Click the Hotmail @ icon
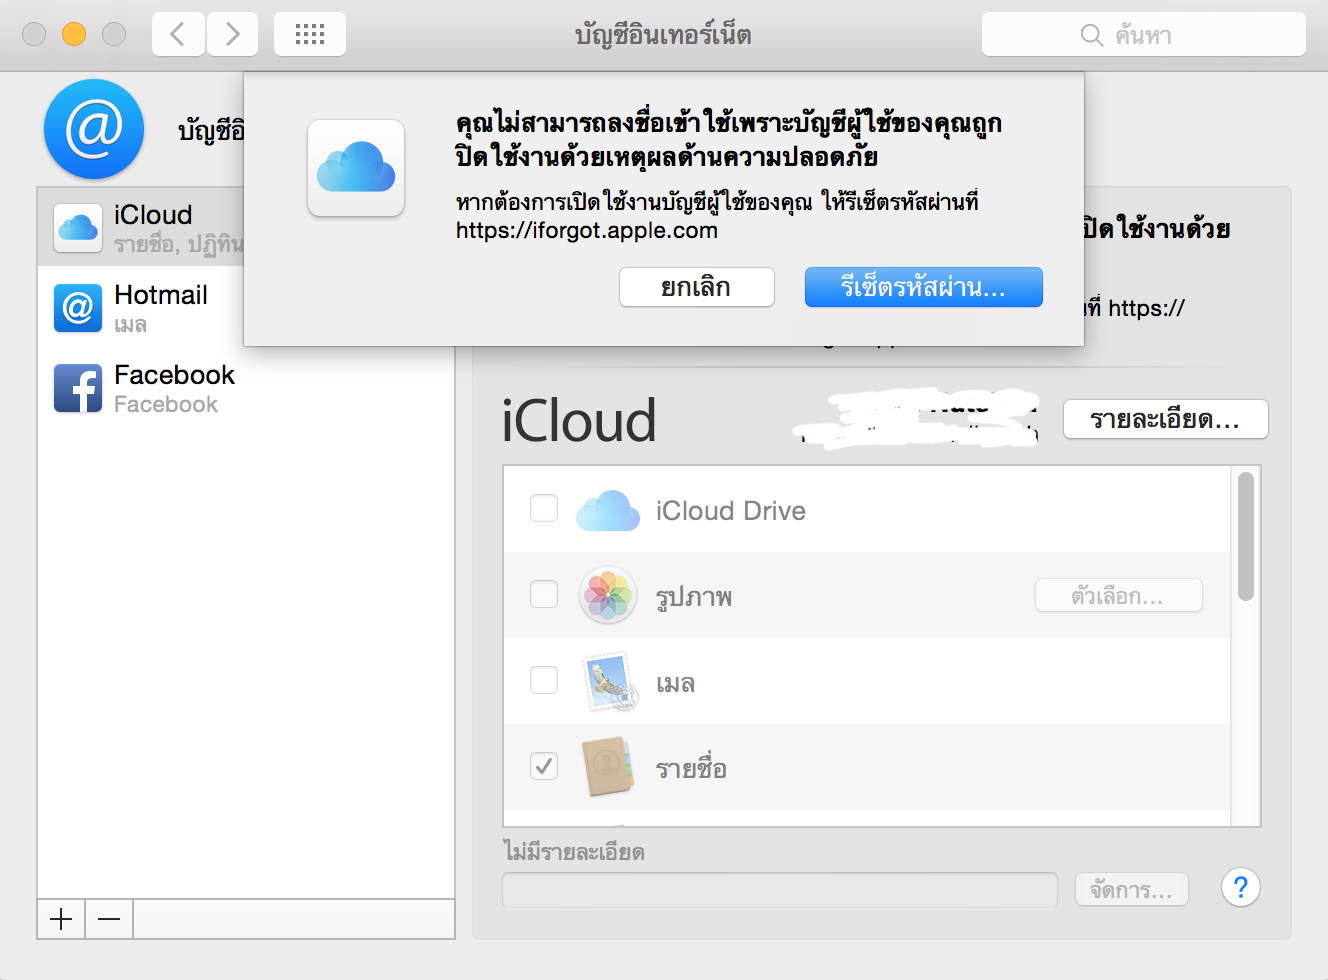The image size is (1328, 980). 78,308
